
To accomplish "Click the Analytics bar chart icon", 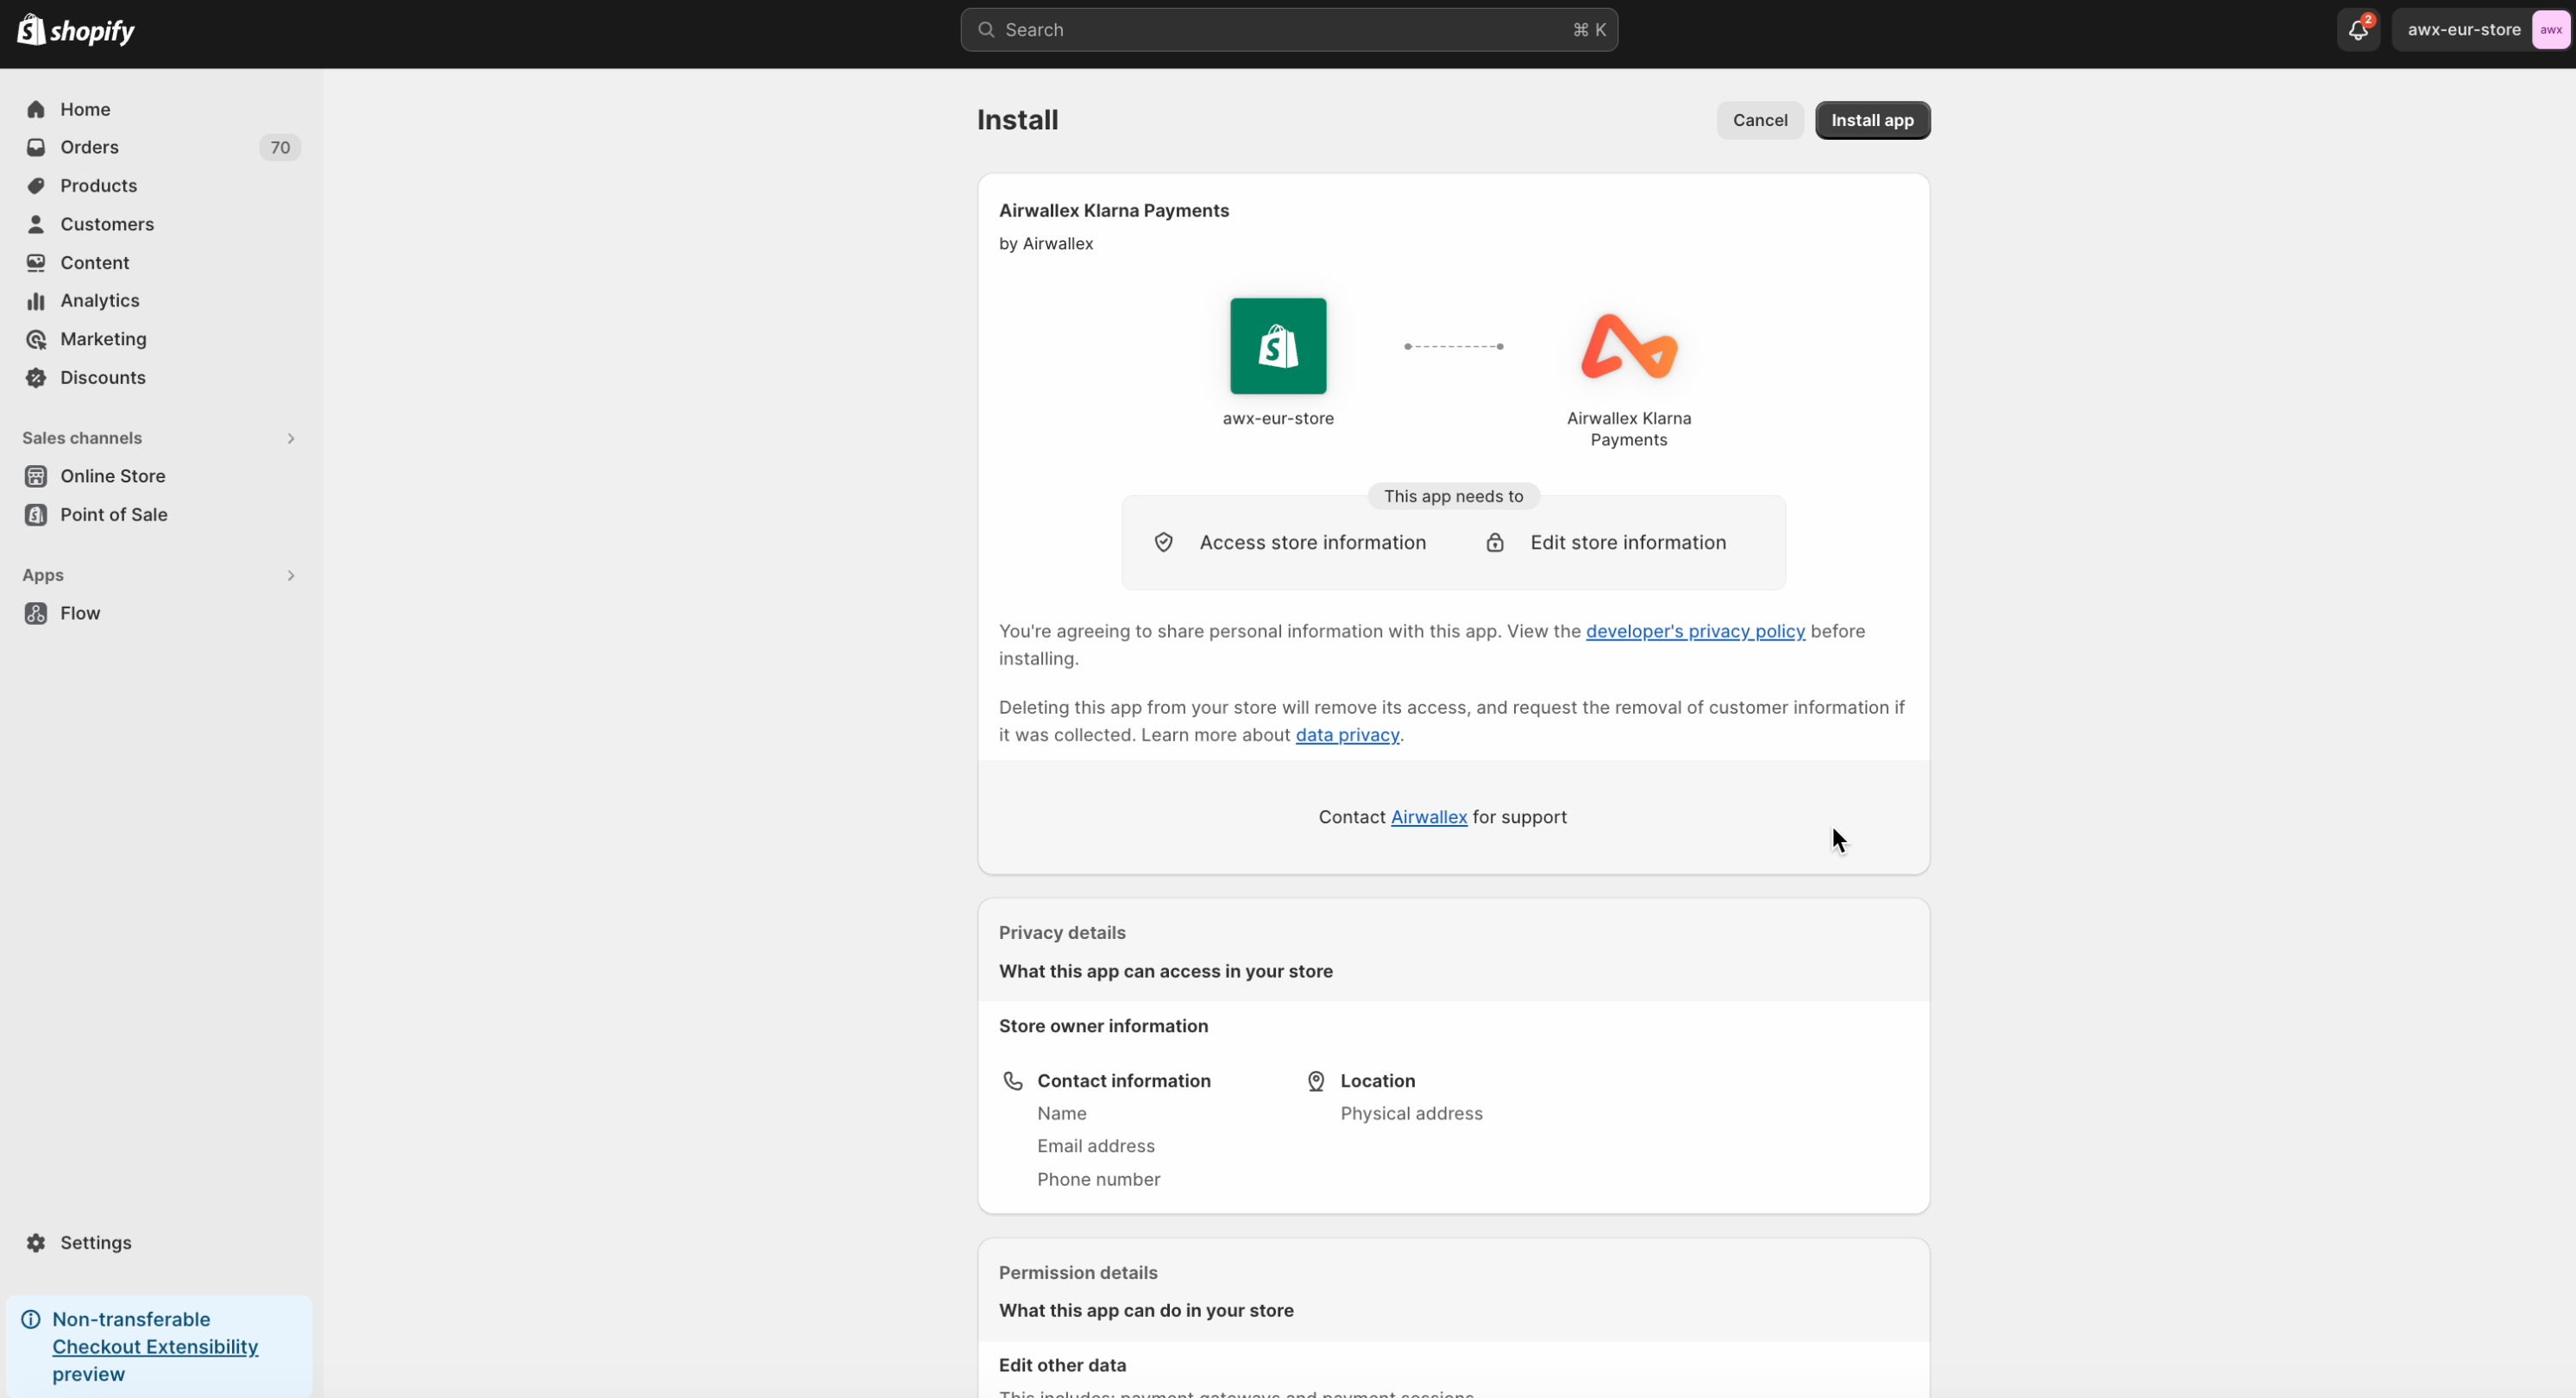I will tap(36, 301).
